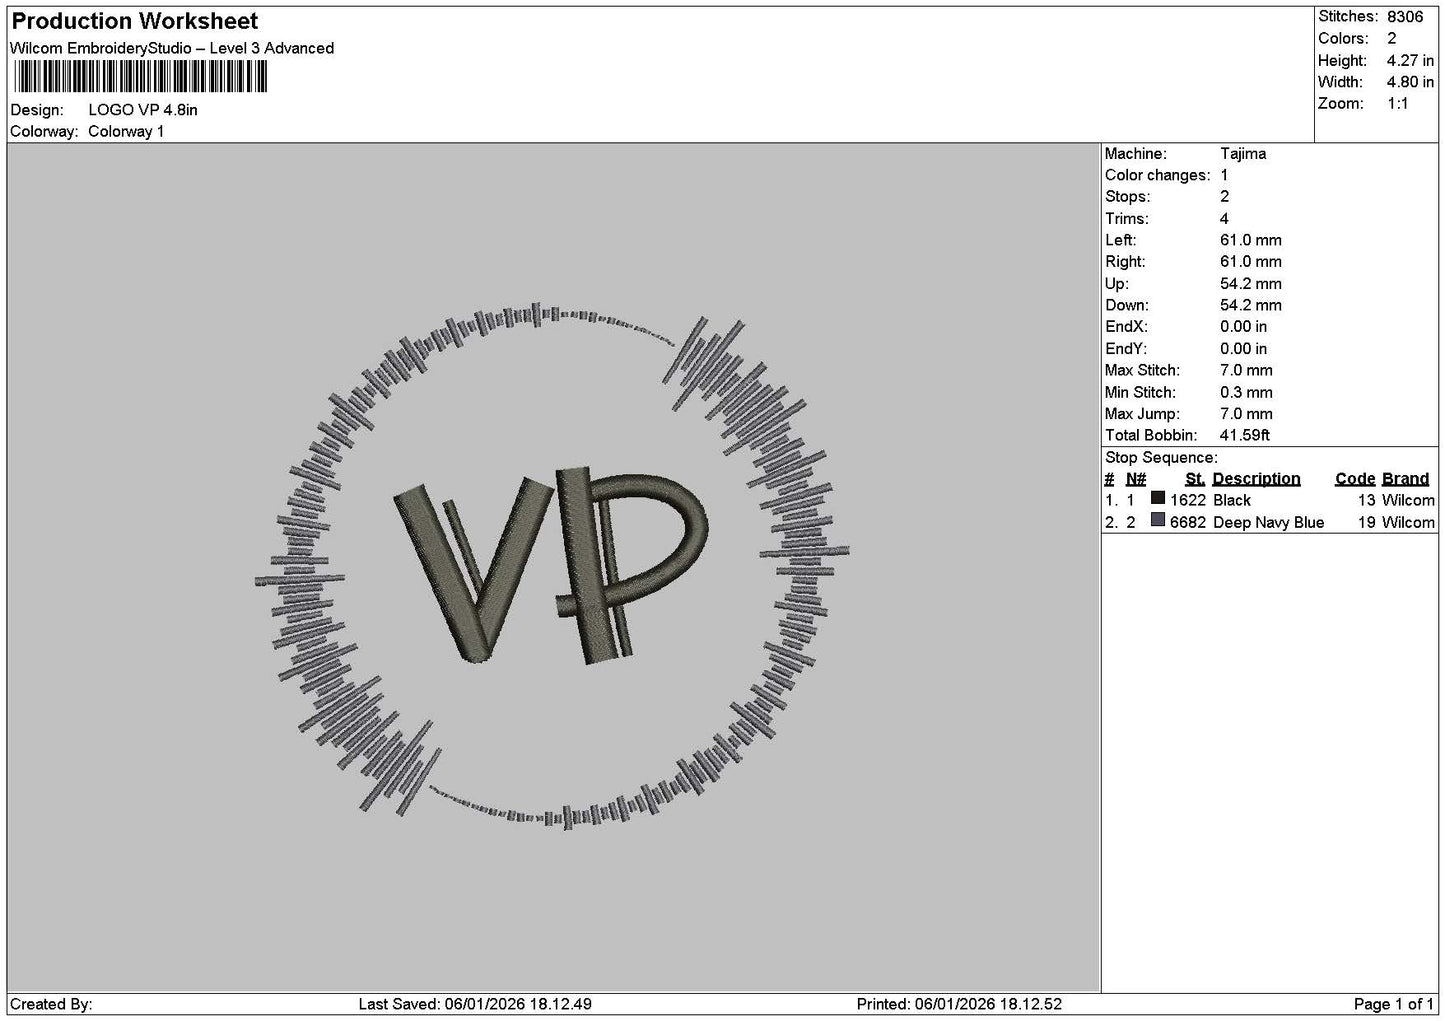The height and width of the screenshot is (1021, 1445).
Task: Click the EndX value 0.00 in
Action: tap(1244, 327)
